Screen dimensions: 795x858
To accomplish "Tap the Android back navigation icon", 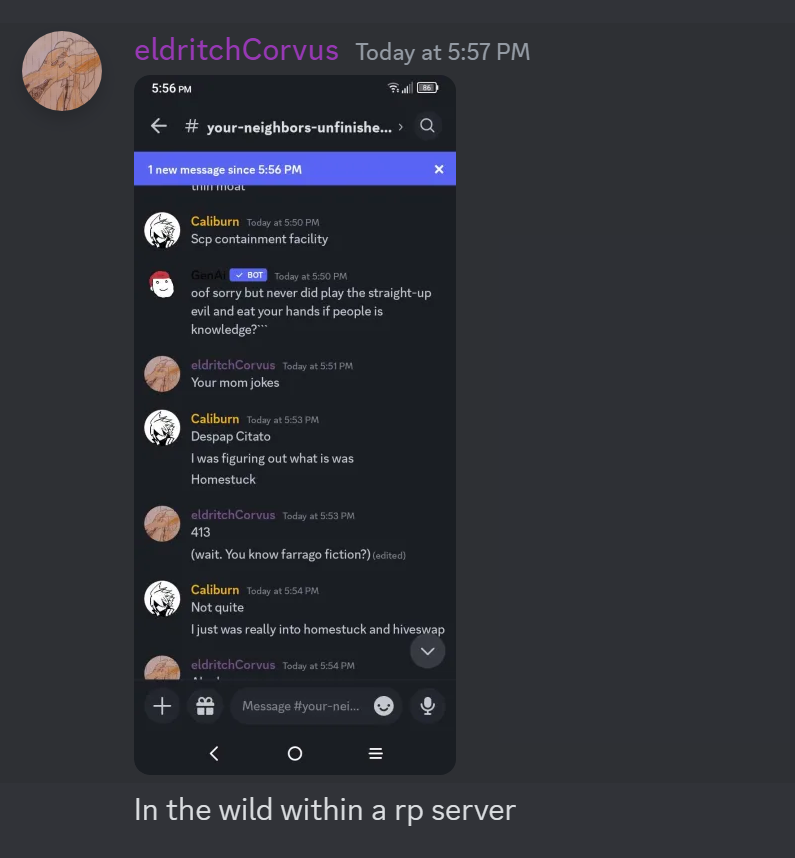I will click(x=214, y=753).
